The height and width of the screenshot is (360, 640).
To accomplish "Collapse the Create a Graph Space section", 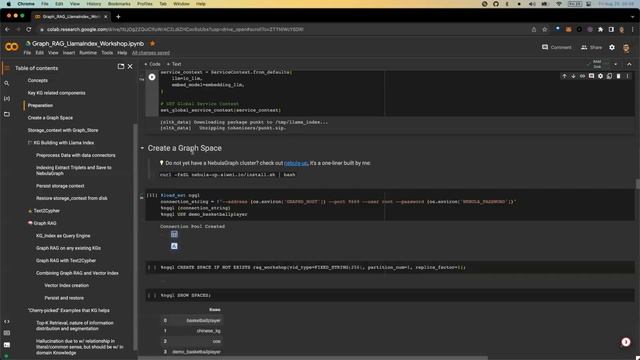I will click(142, 148).
